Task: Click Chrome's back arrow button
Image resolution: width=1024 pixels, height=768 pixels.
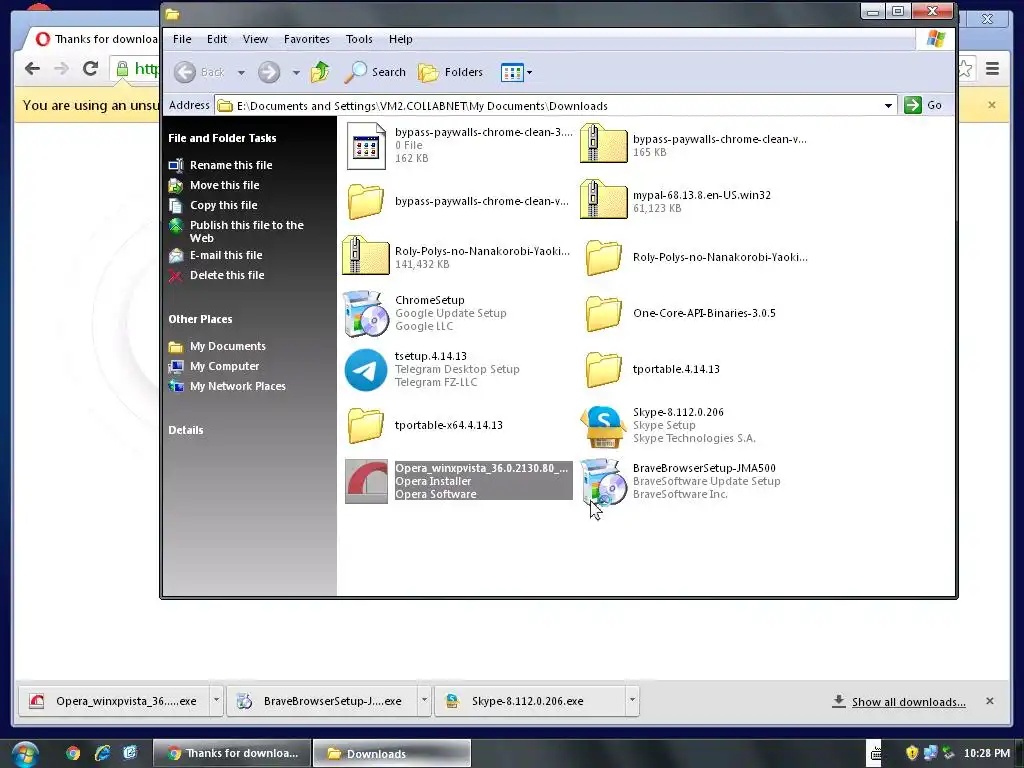Action: pyautogui.click(x=32, y=68)
